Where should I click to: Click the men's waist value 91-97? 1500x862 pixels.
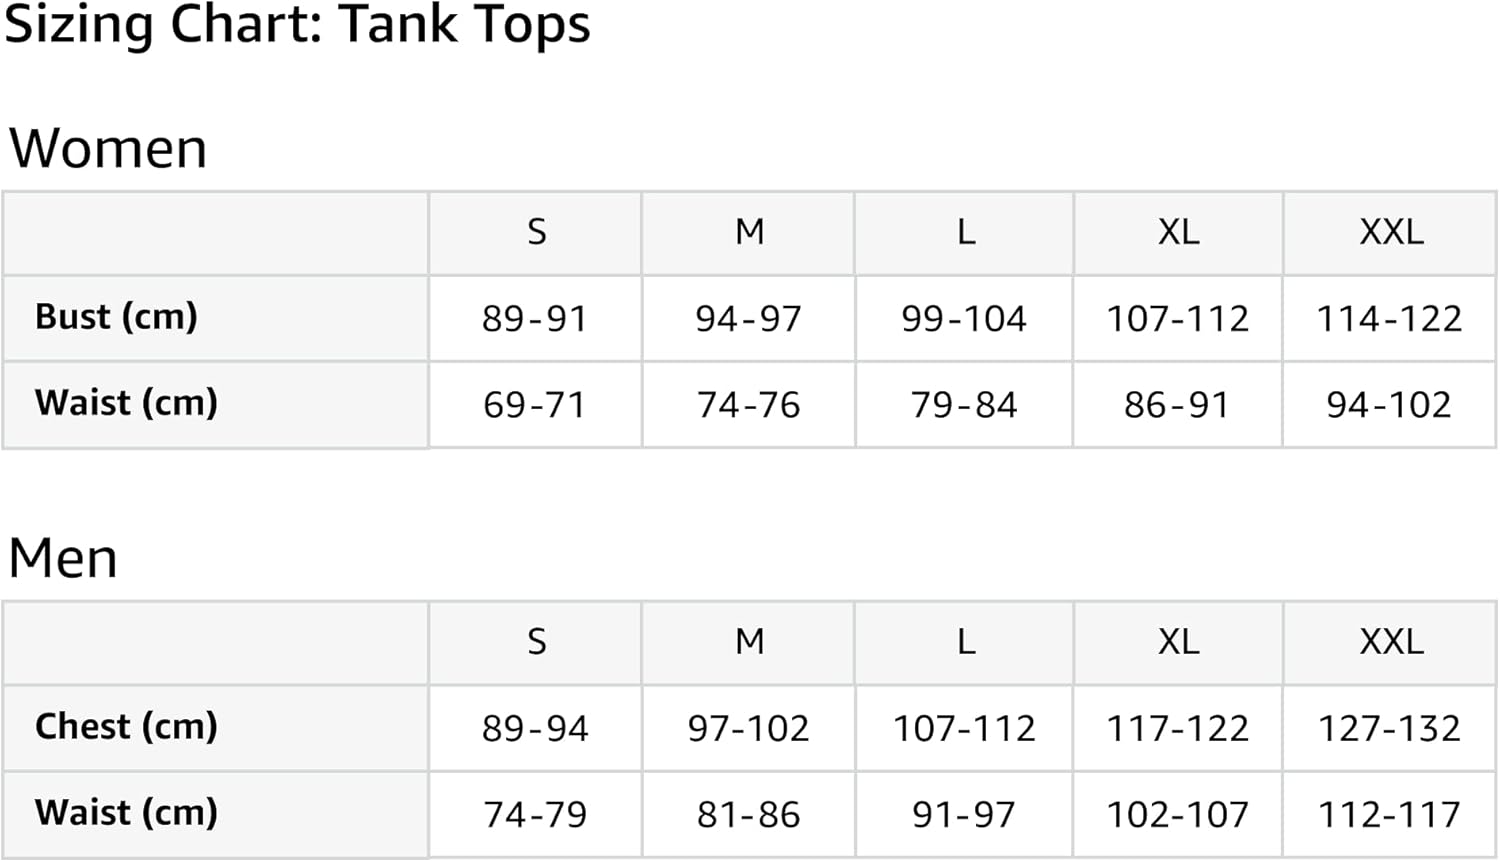(963, 815)
